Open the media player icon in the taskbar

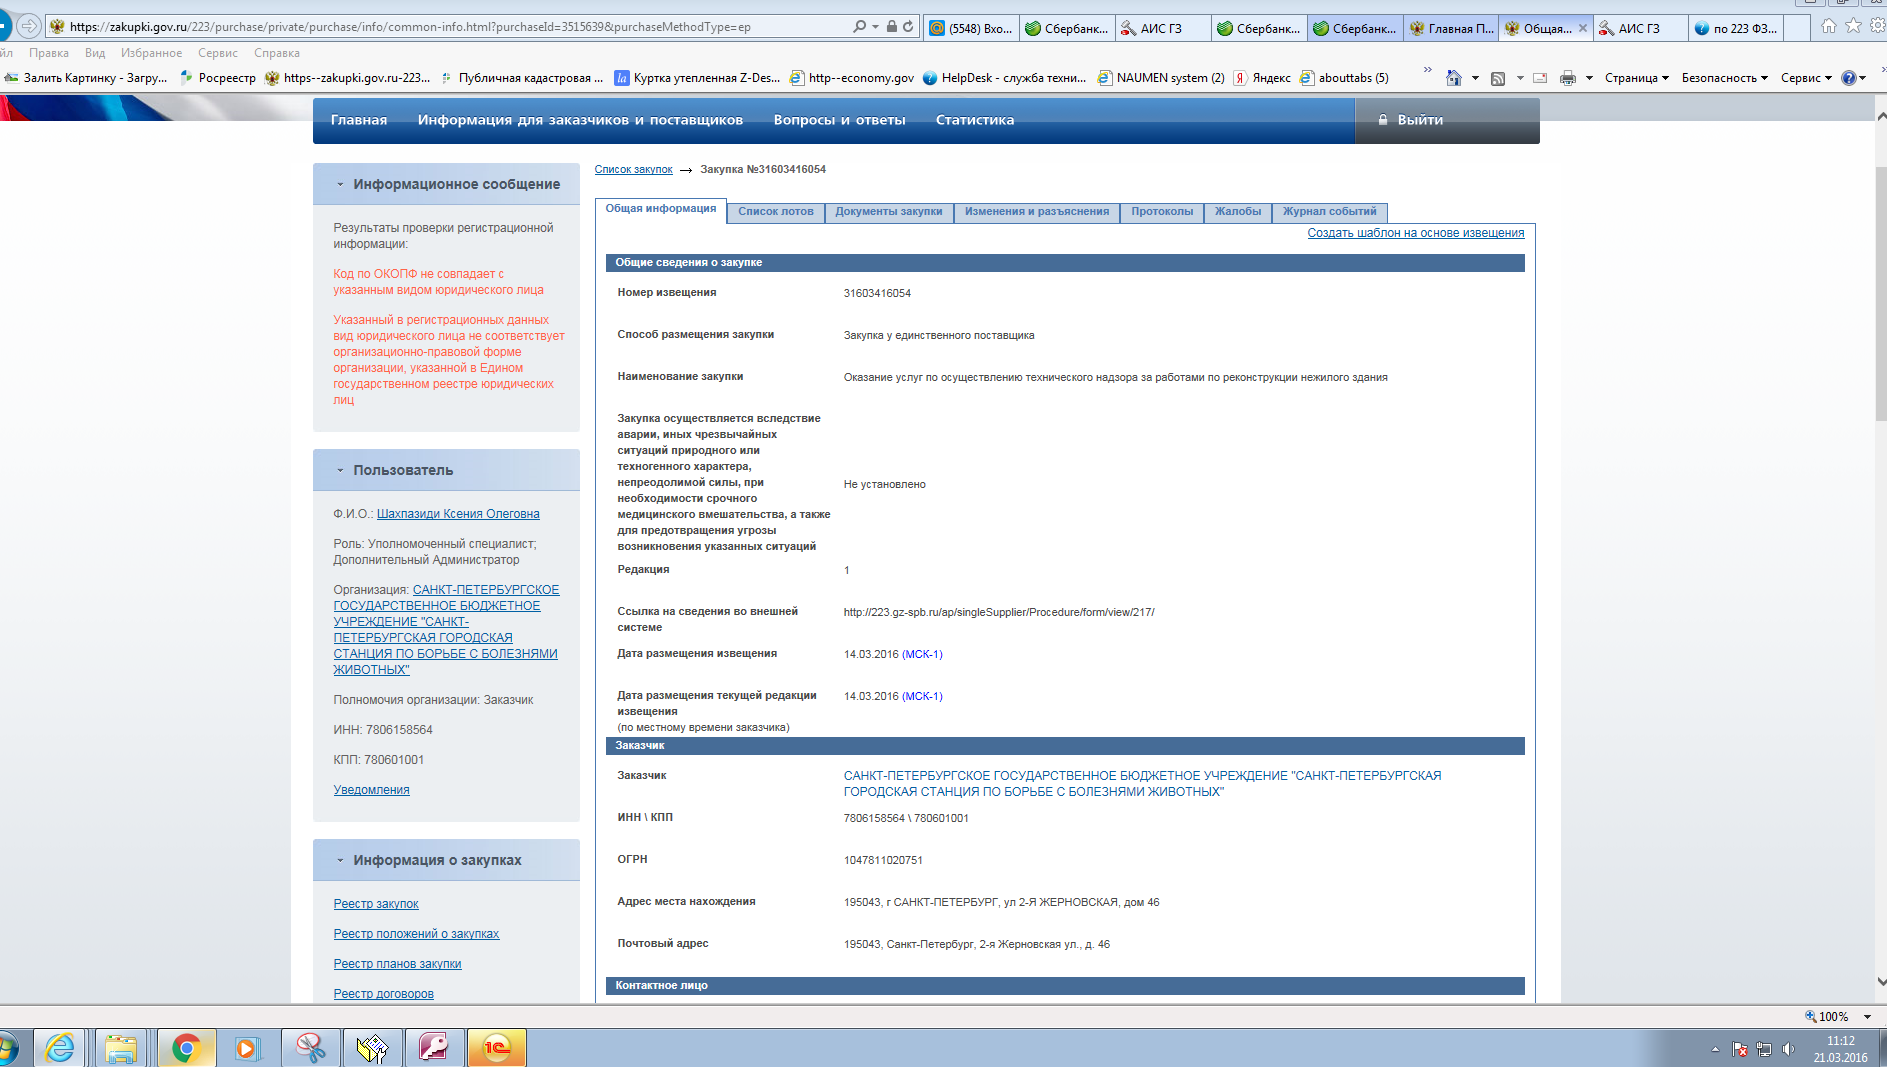tap(247, 1048)
